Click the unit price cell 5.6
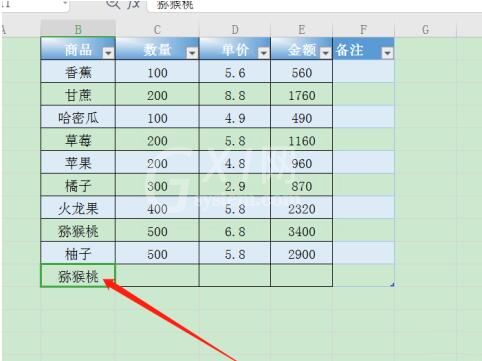482x361 pixels. [x=235, y=72]
